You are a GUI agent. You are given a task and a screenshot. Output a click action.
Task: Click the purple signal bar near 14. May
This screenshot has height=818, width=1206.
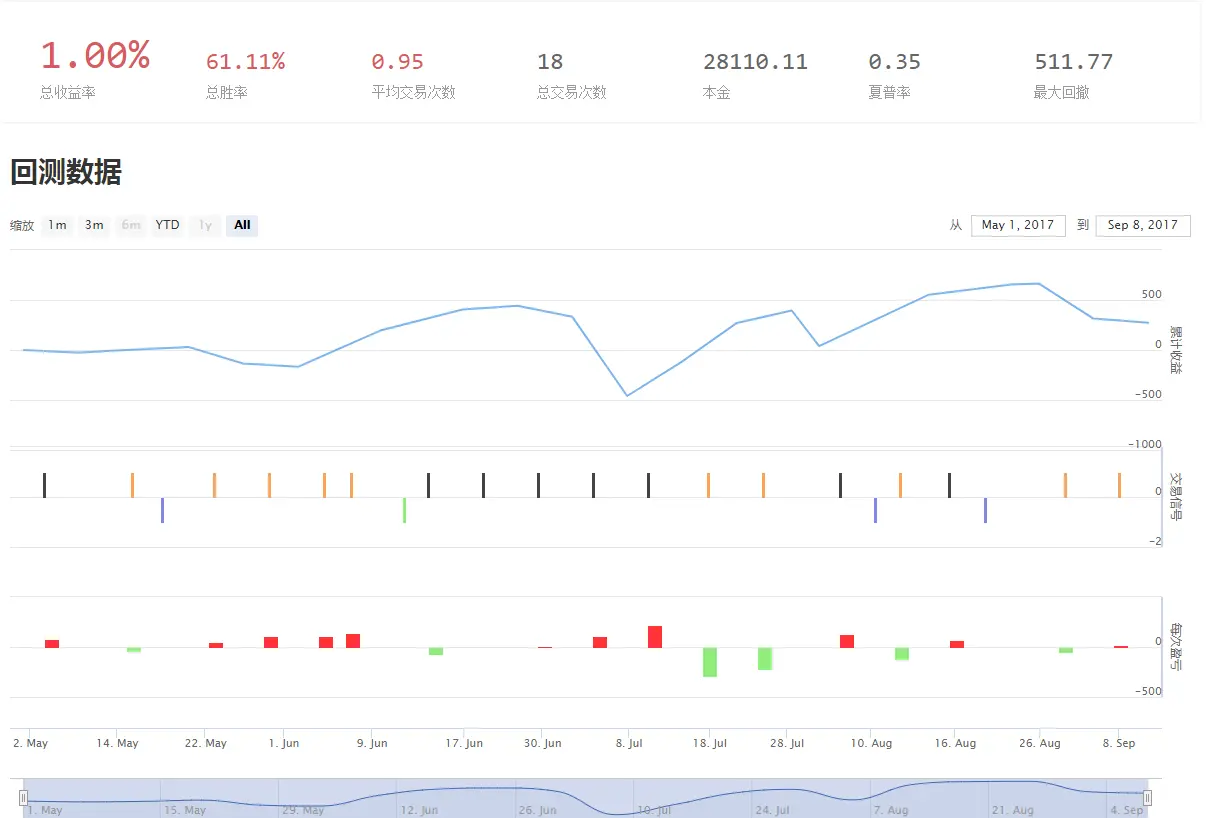point(162,510)
